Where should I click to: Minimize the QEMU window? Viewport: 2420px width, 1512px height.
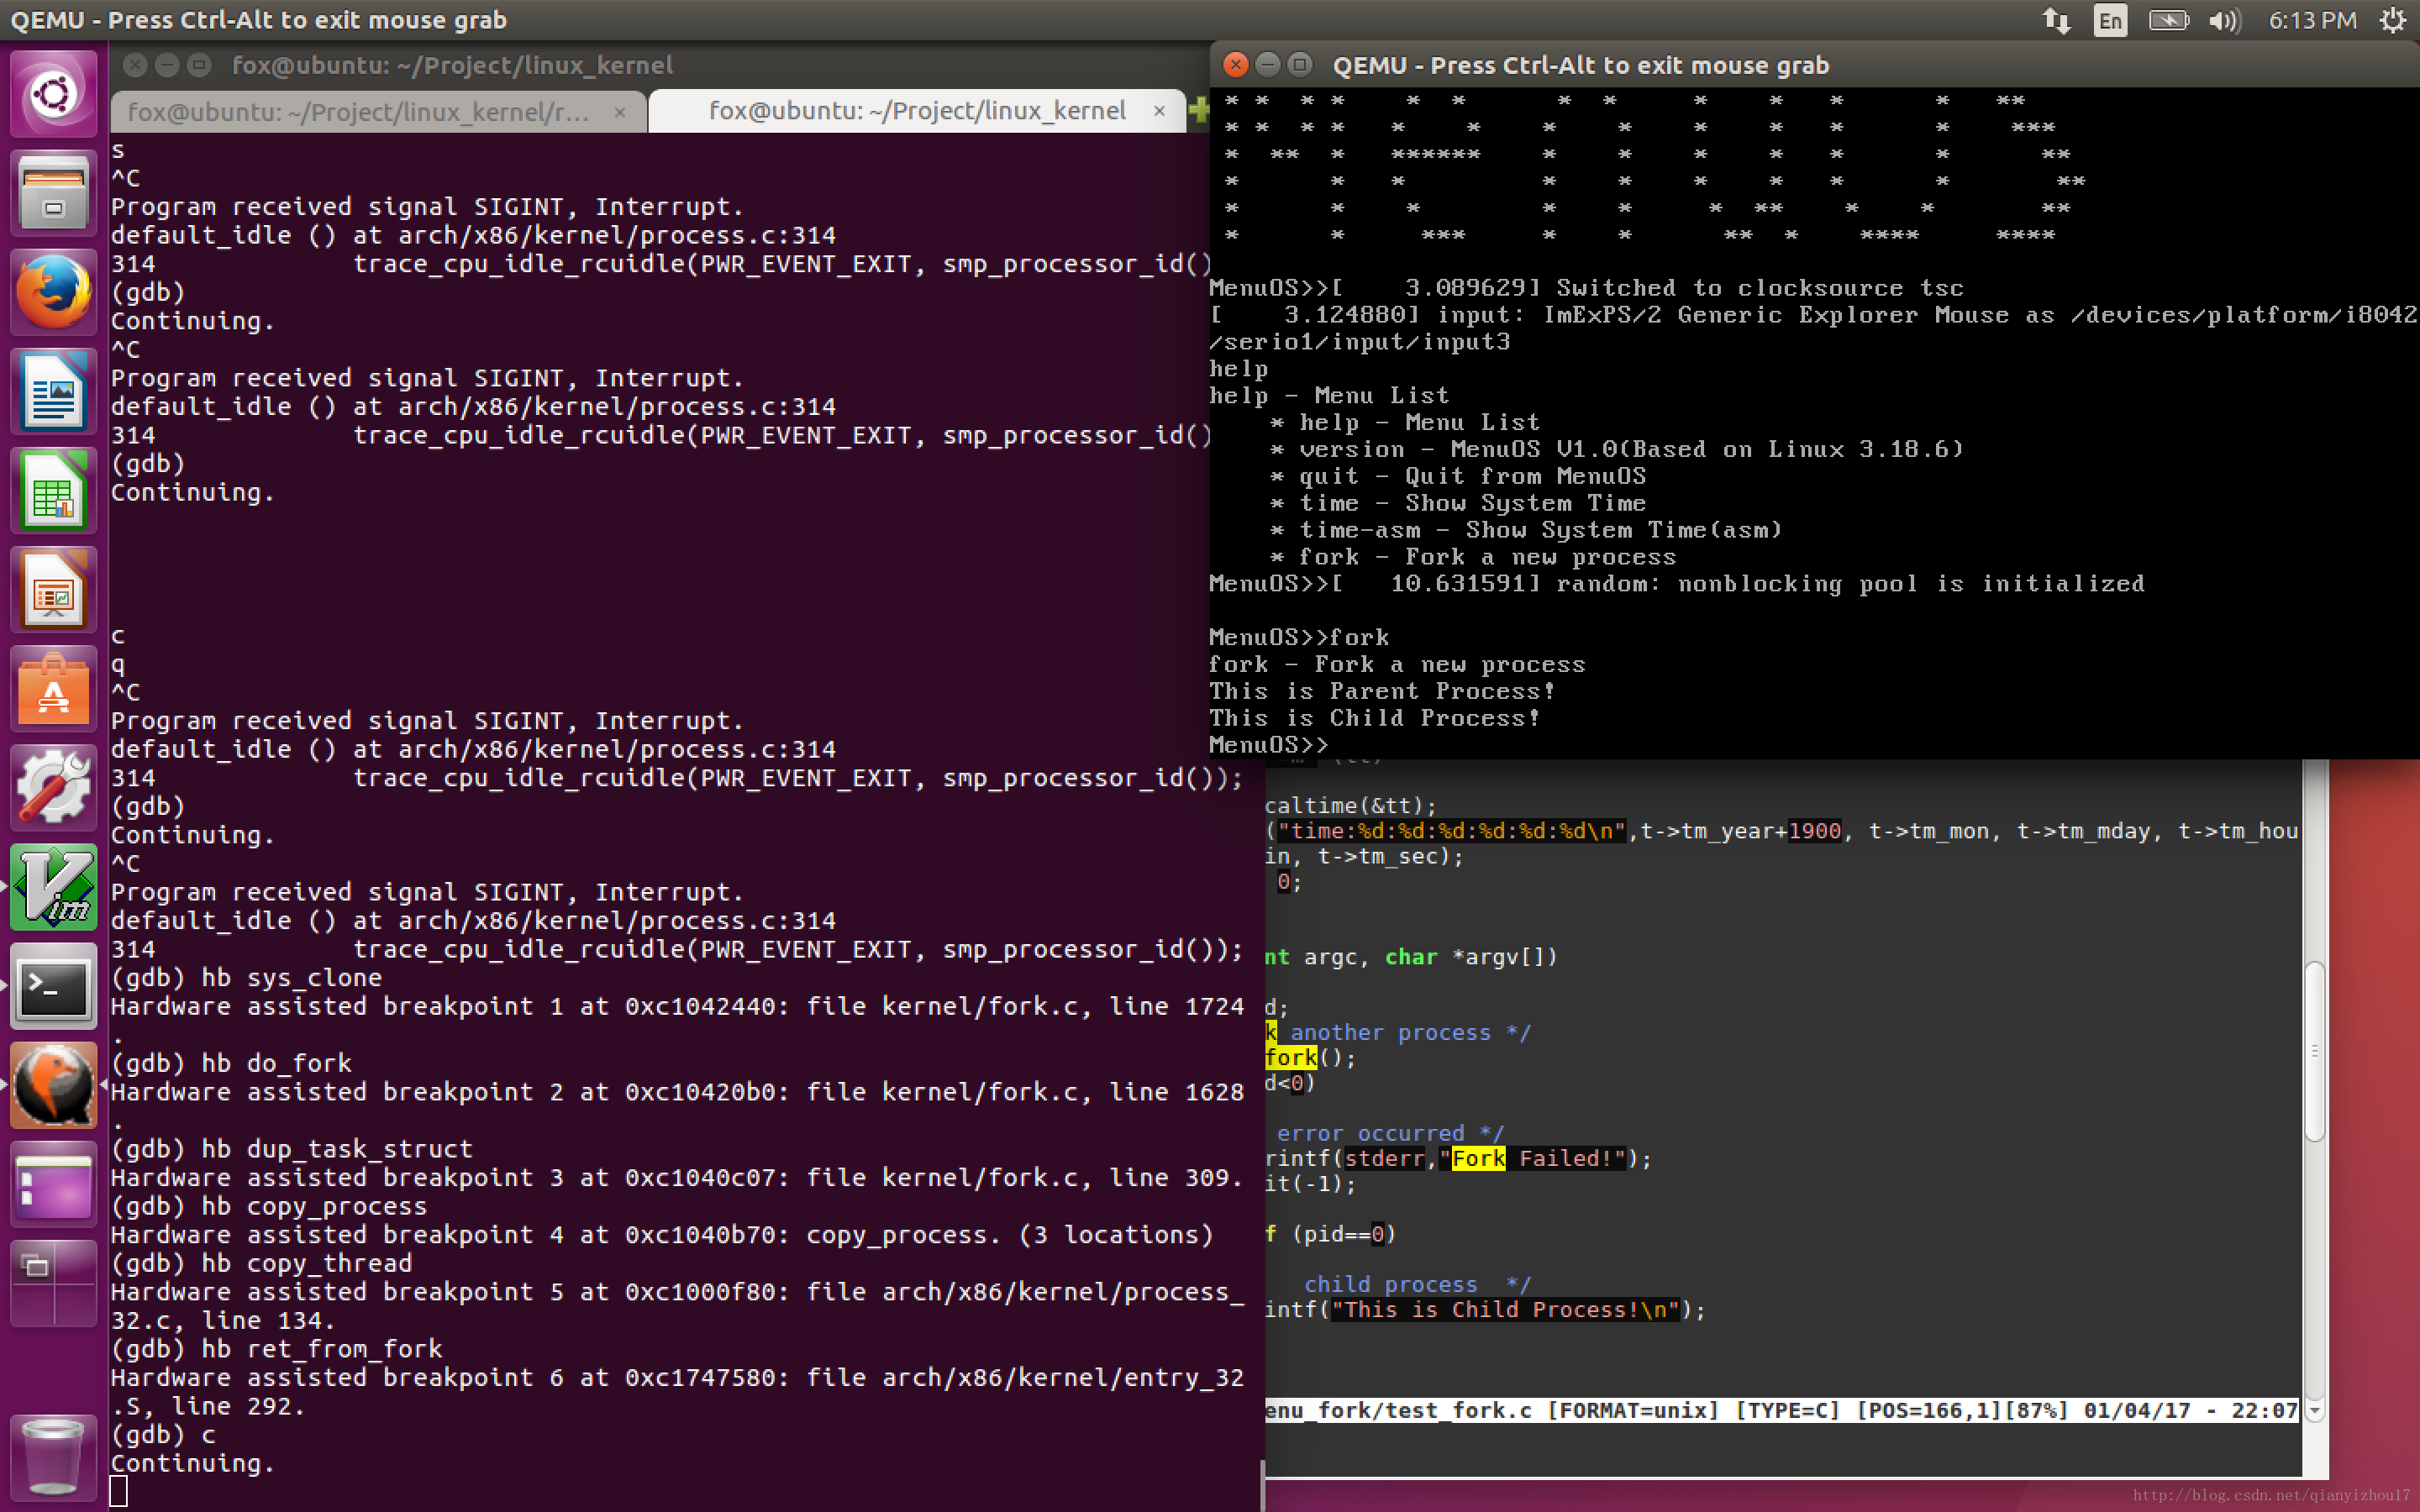point(1268,65)
